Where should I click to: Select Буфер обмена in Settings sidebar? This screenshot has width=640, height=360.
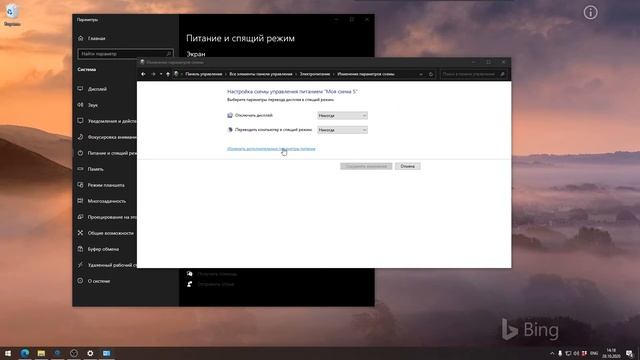[103, 249]
